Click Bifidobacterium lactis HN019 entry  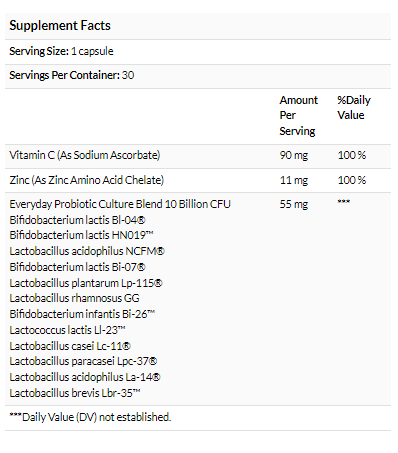(81, 235)
